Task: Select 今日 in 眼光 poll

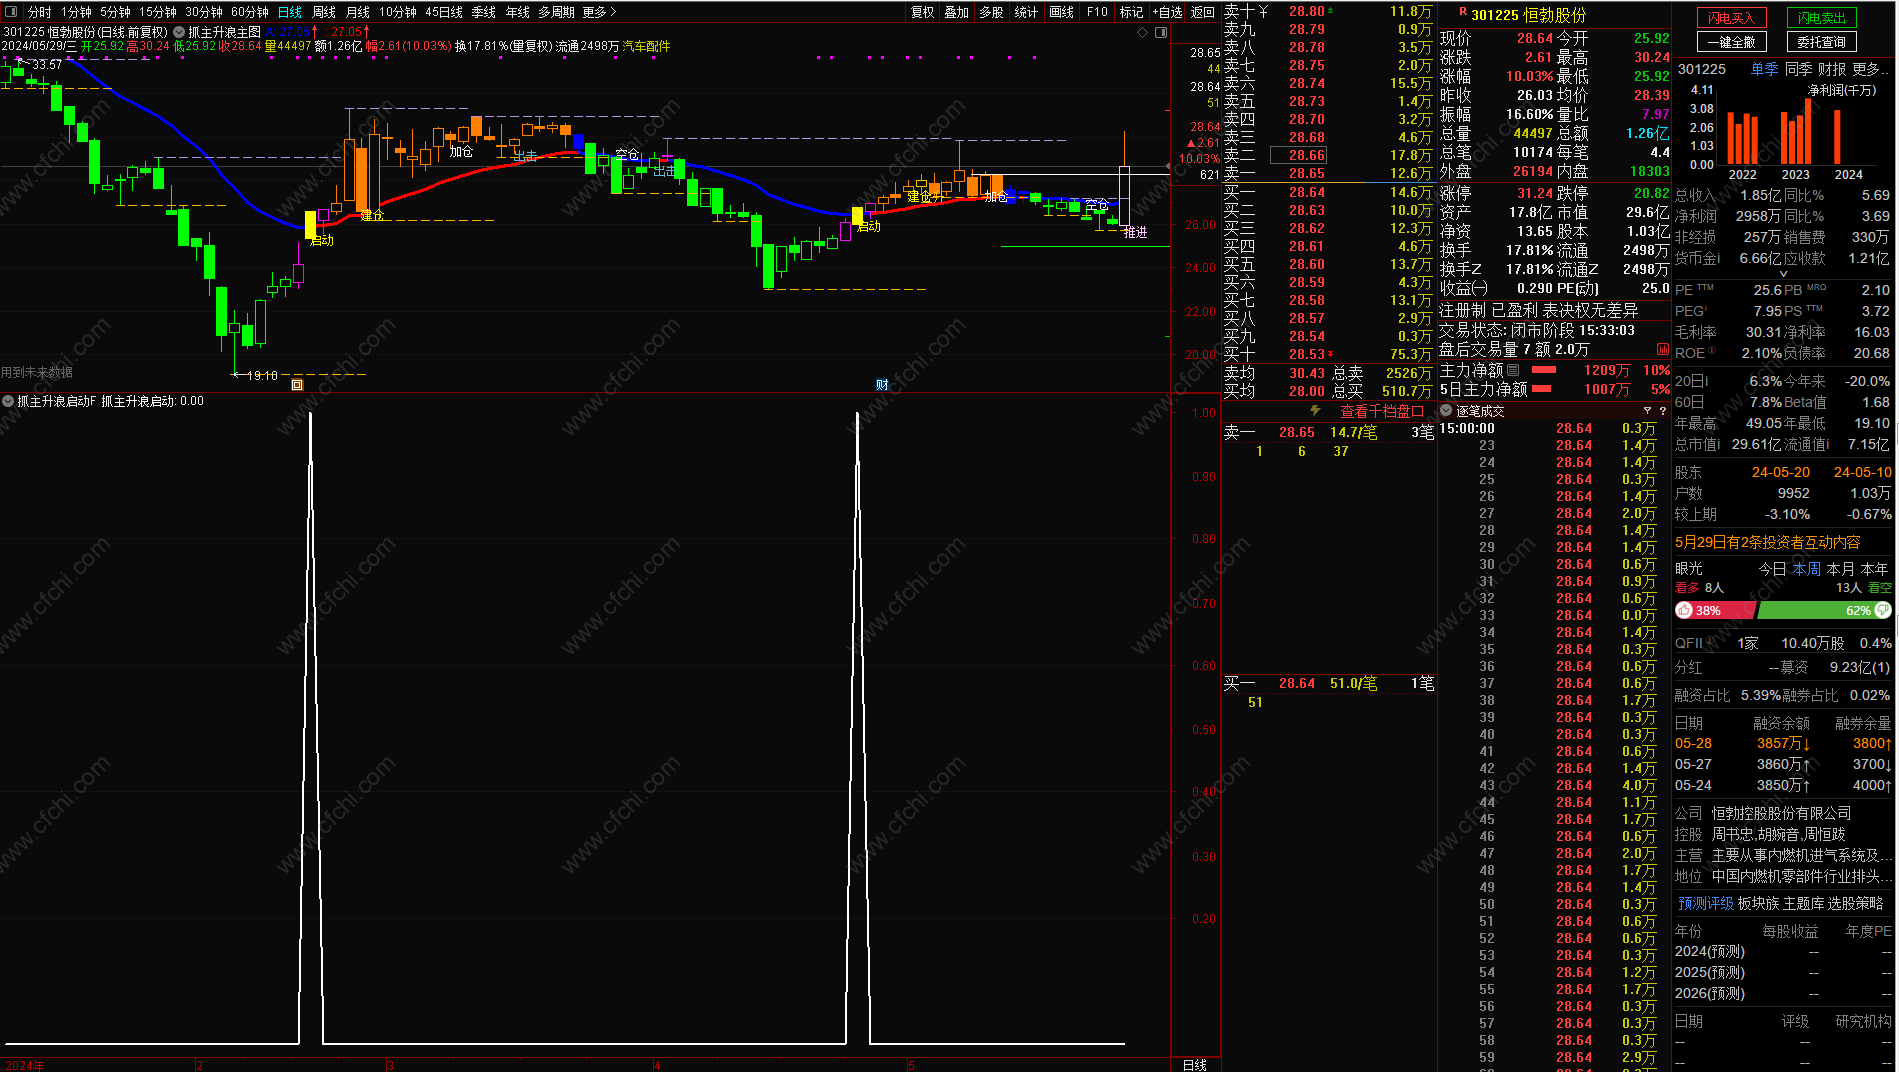Action: [x=1772, y=568]
